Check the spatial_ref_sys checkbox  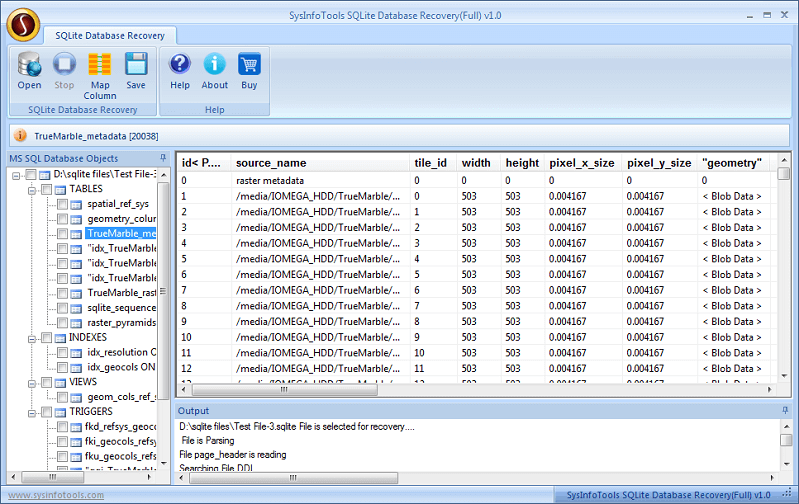pos(62,204)
